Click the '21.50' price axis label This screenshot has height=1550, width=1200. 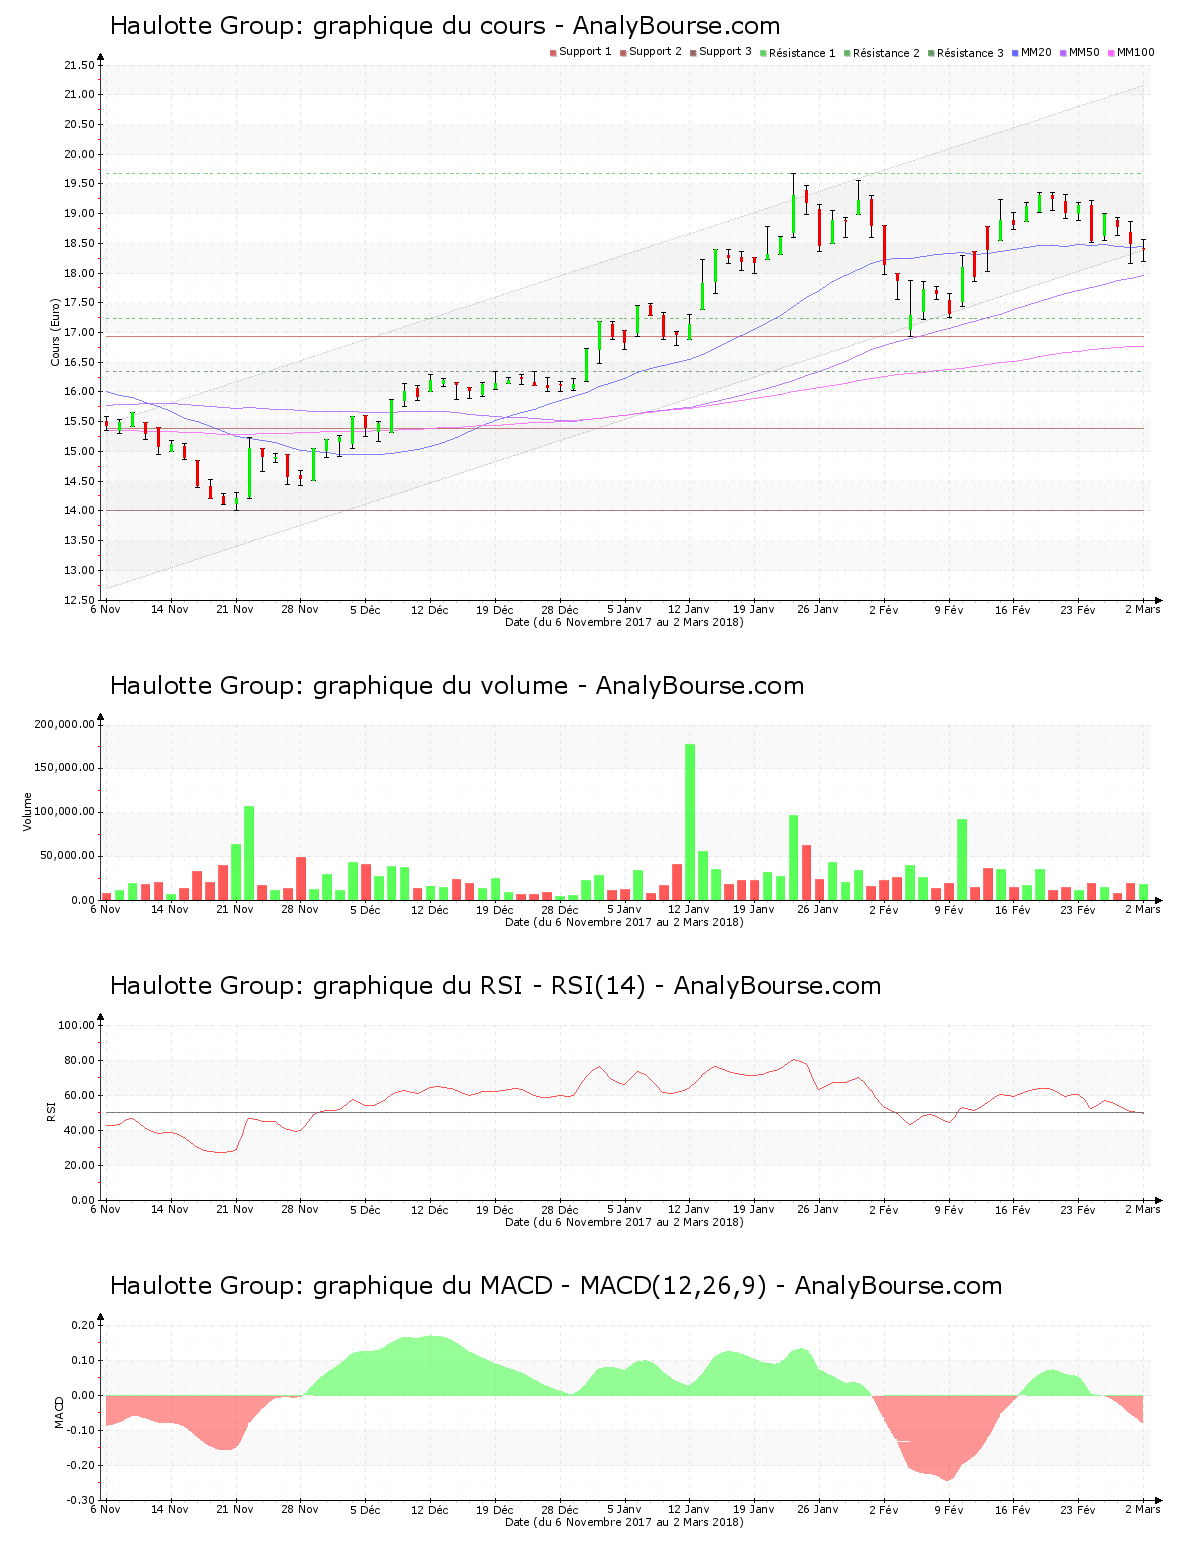(x=79, y=66)
